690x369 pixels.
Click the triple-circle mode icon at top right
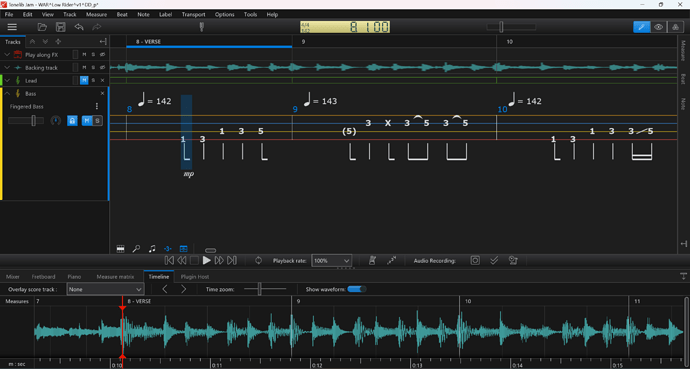coord(675,27)
